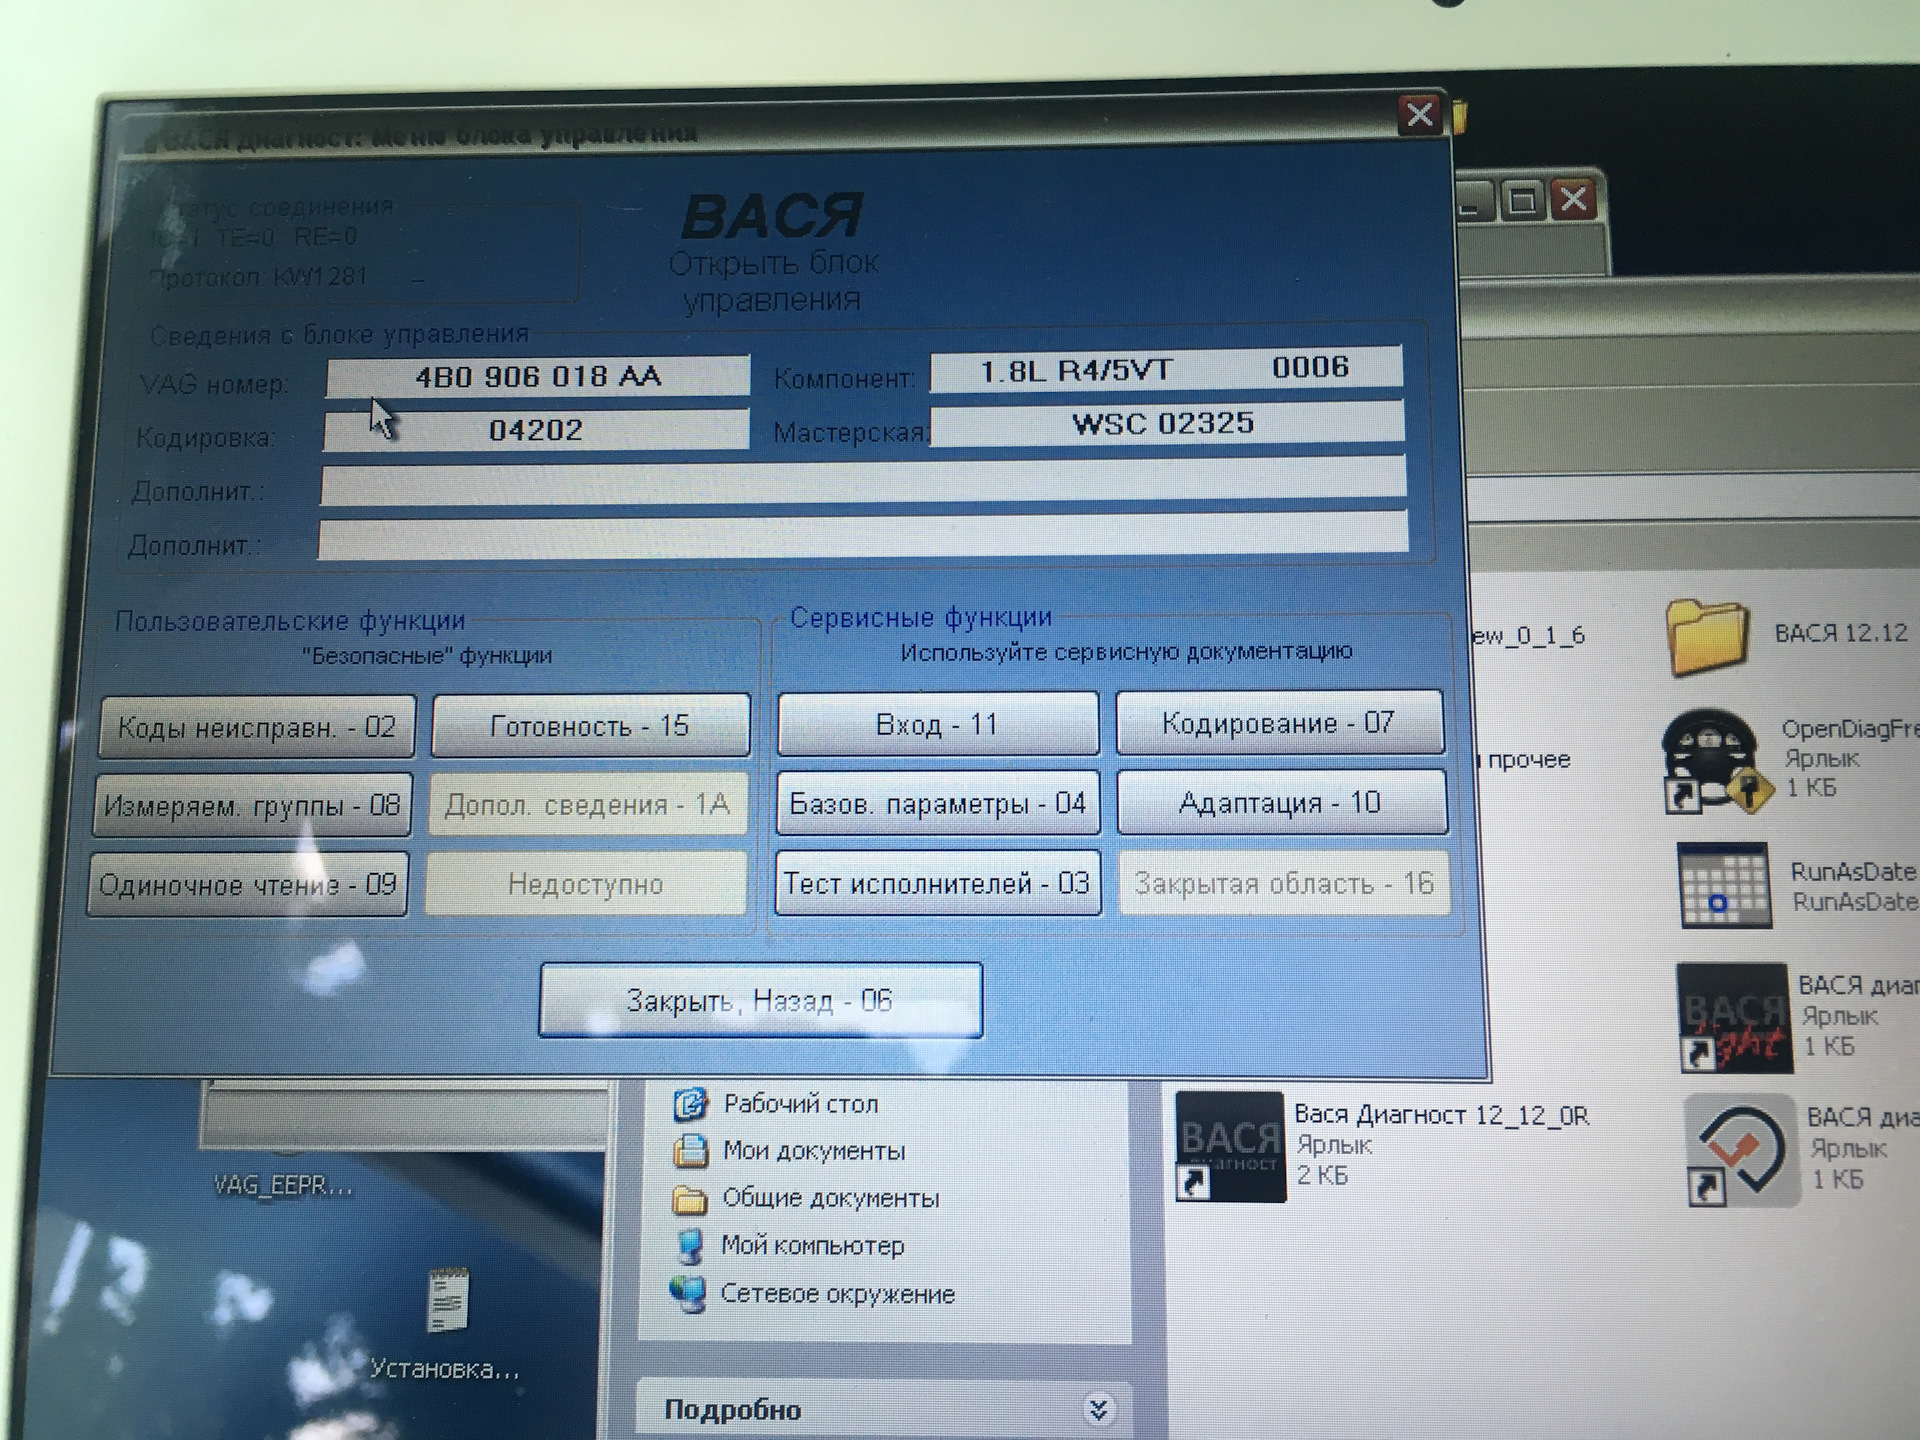1920x1440 pixels.
Task: Open Базов. параметры - 04
Action: [x=937, y=803]
